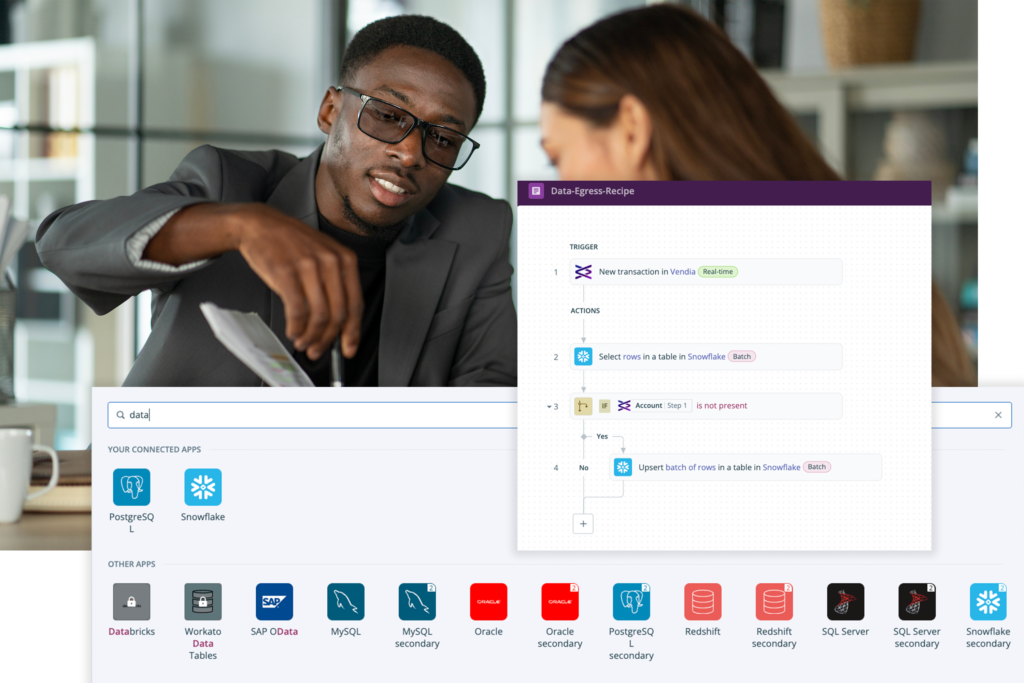The image size is (1024, 683).
Task: Click the Snowflake link in step 2
Action: click(x=706, y=357)
